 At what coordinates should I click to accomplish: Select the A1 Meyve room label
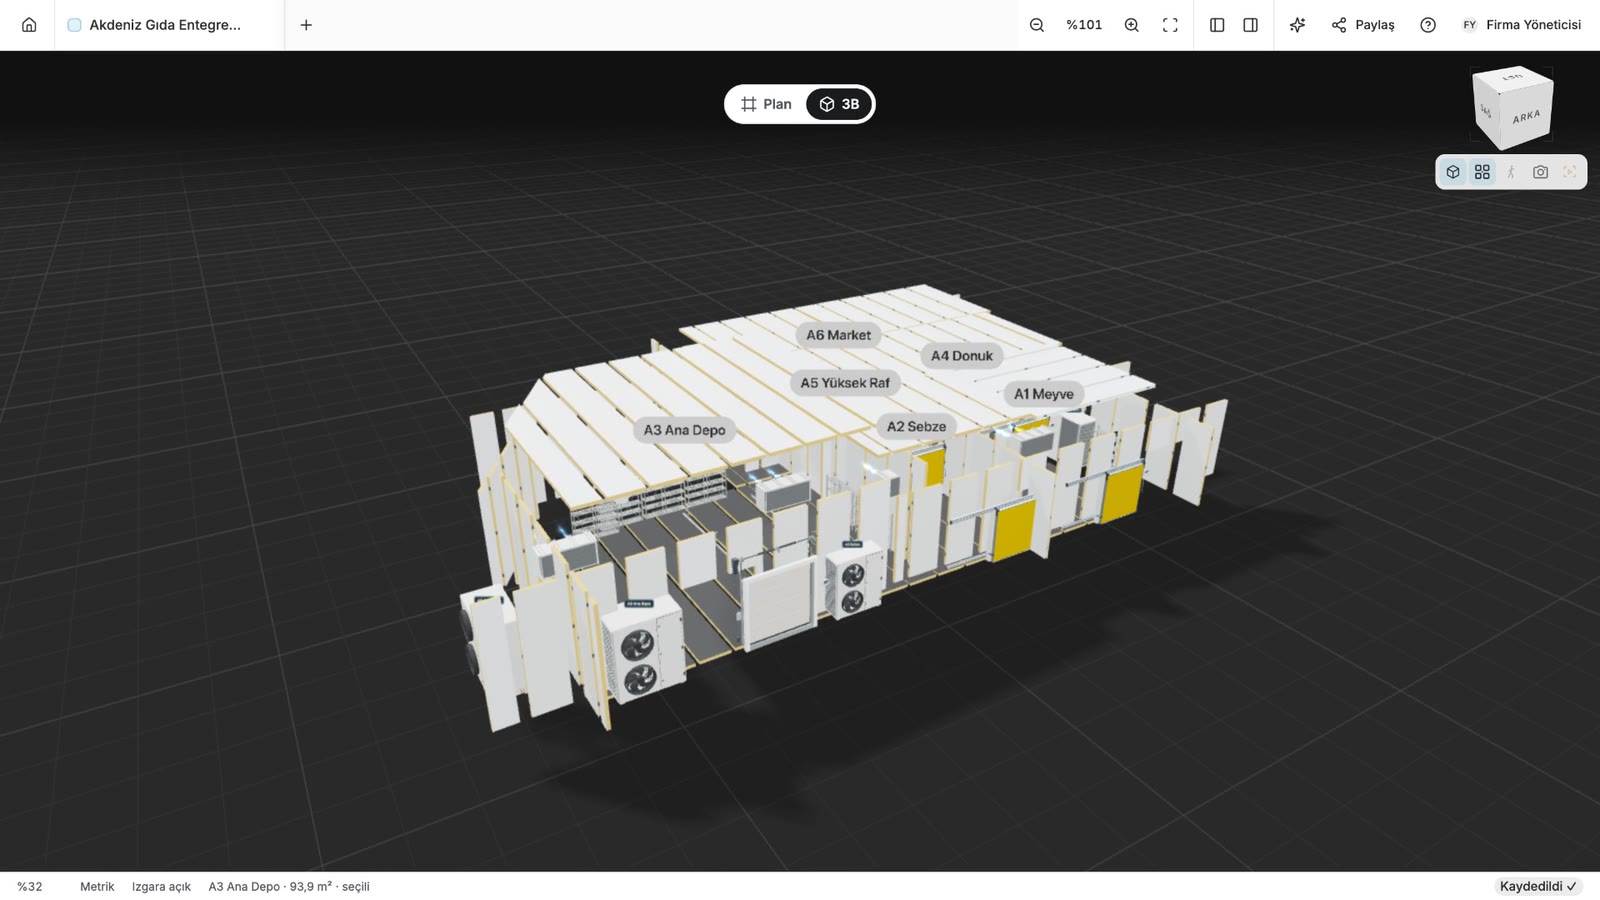point(1044,394)
